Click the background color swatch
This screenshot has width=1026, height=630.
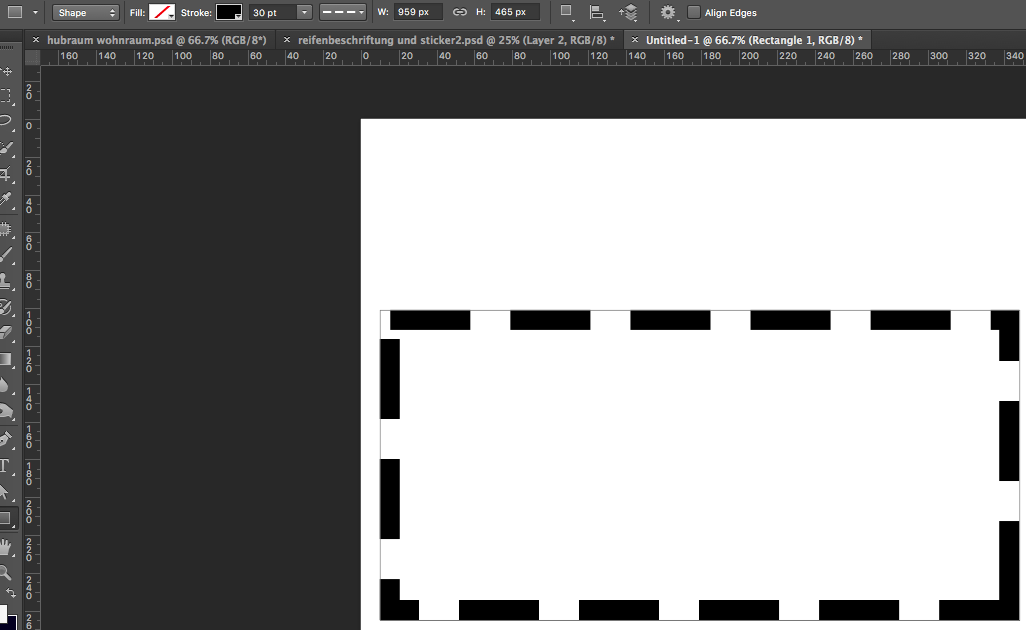[11, 621]
